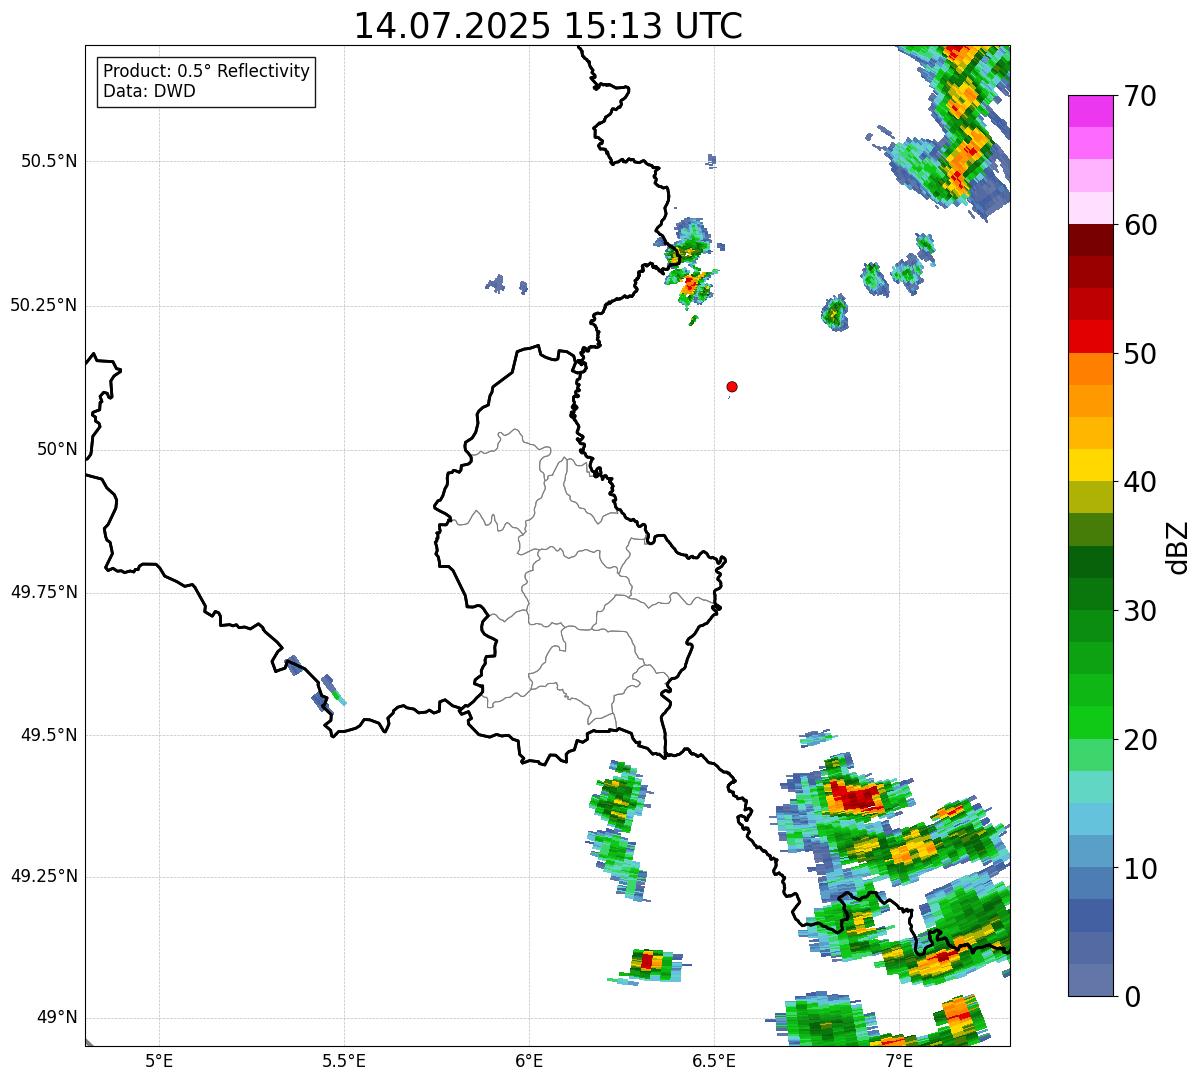This screenshot has height=1081, width=1202.
Task: Click the 49°N latitude label
Action: 57,1018
